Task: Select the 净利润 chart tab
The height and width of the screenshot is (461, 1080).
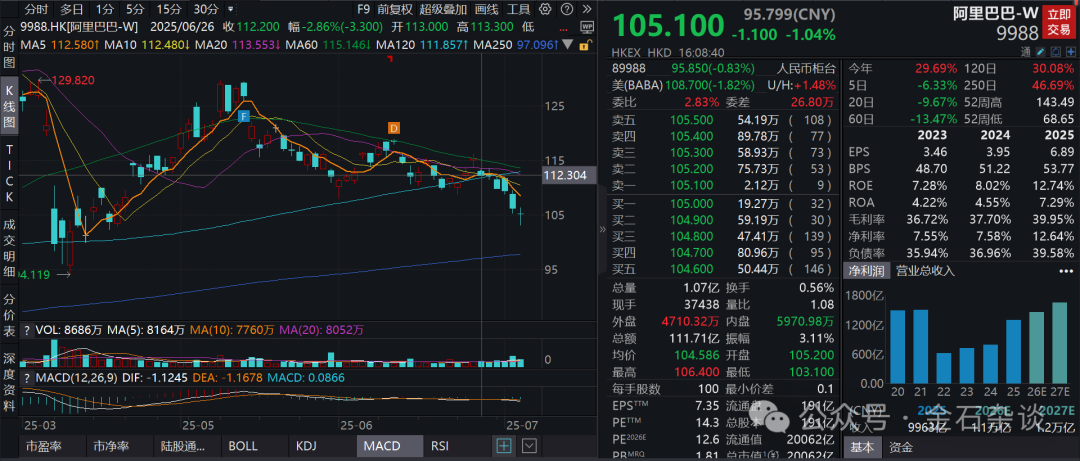Action: [x=866, y=271]
